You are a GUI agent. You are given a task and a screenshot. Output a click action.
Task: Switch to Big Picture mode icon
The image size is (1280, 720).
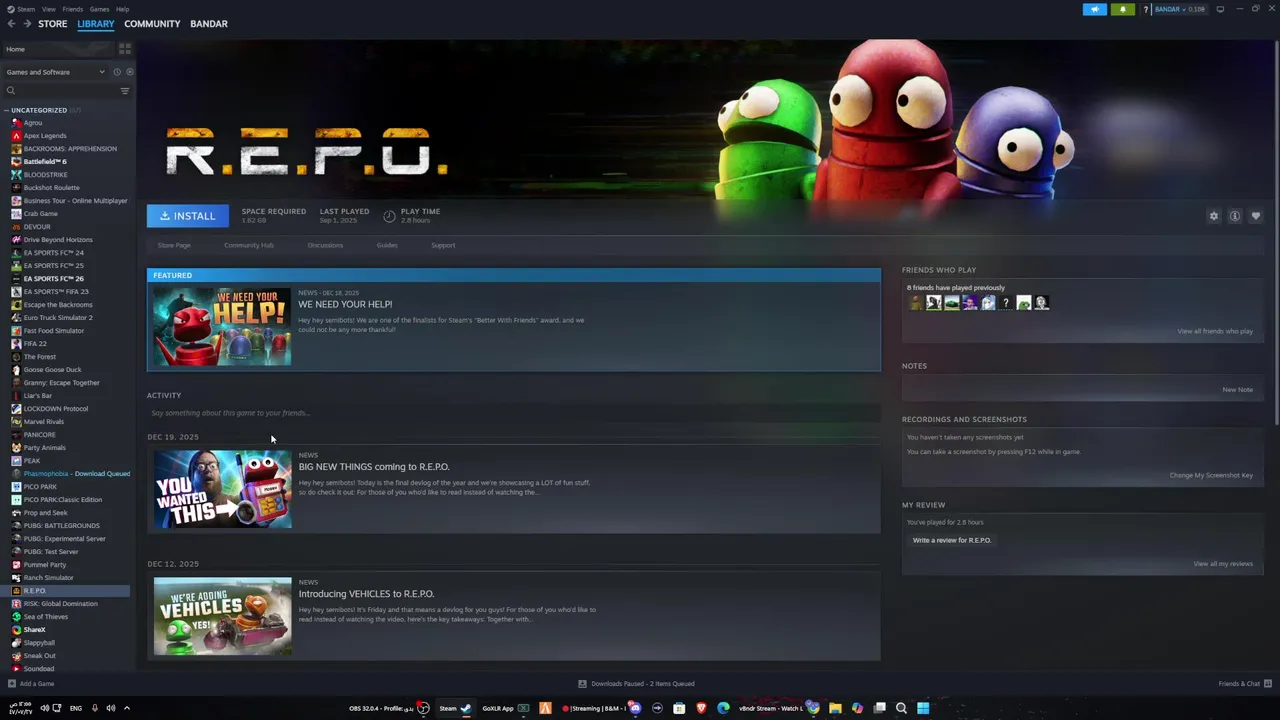(x=1220, y=9)
